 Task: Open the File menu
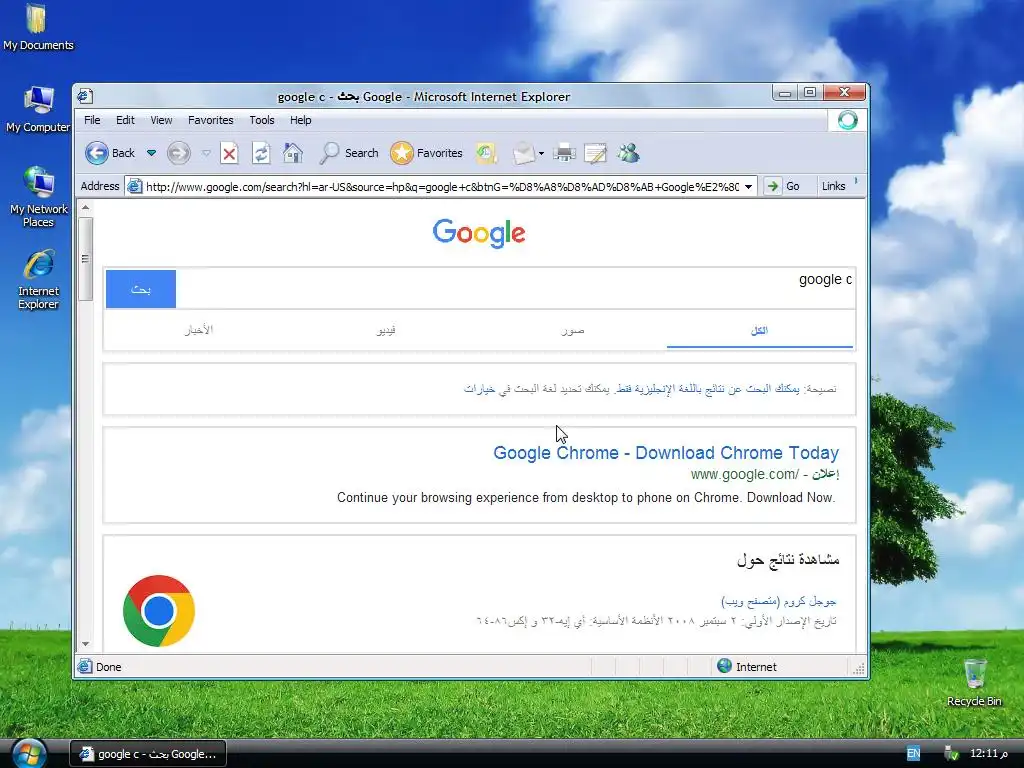pyautogui.click(x=92, y=120)
